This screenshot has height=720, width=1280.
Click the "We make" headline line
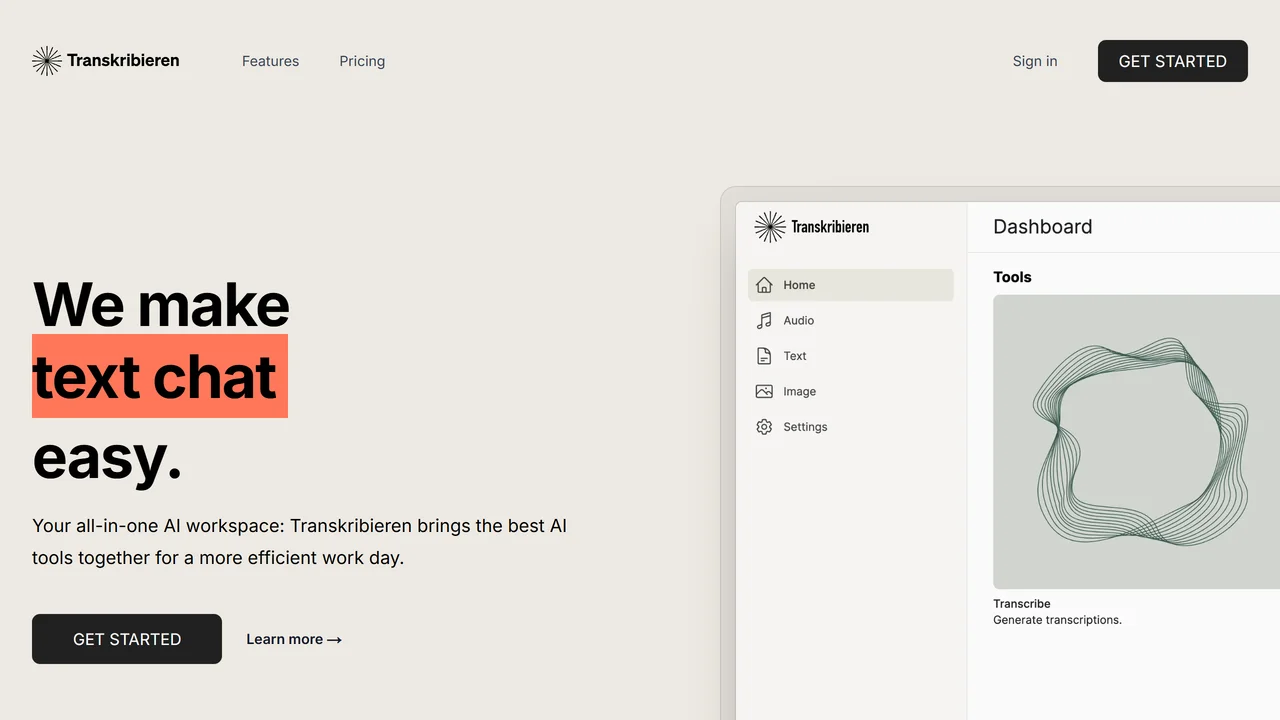click(161, 304)
